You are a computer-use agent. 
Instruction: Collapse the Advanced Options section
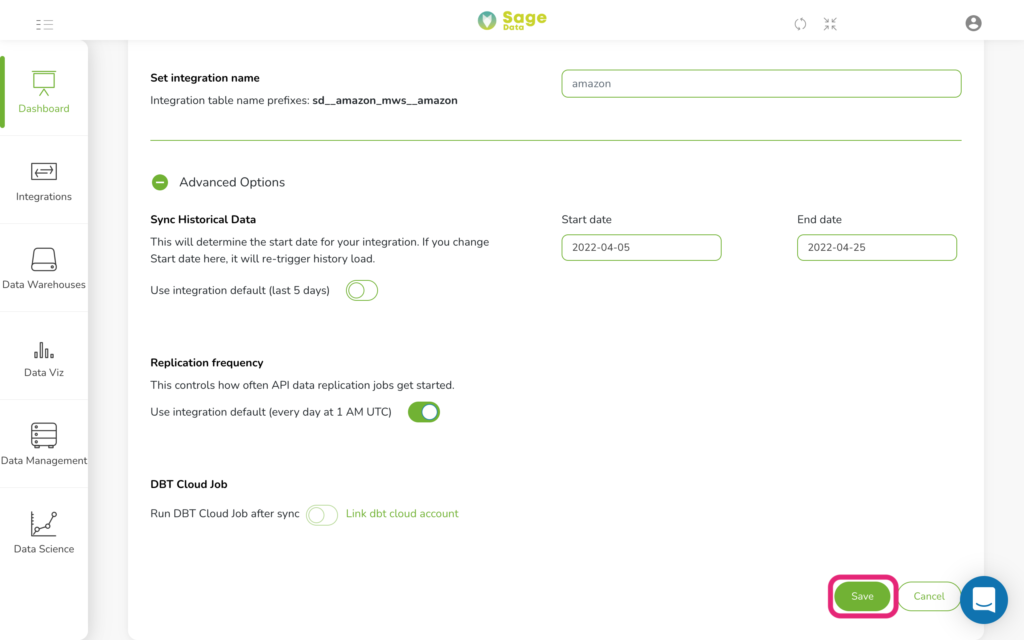point(160,182)
